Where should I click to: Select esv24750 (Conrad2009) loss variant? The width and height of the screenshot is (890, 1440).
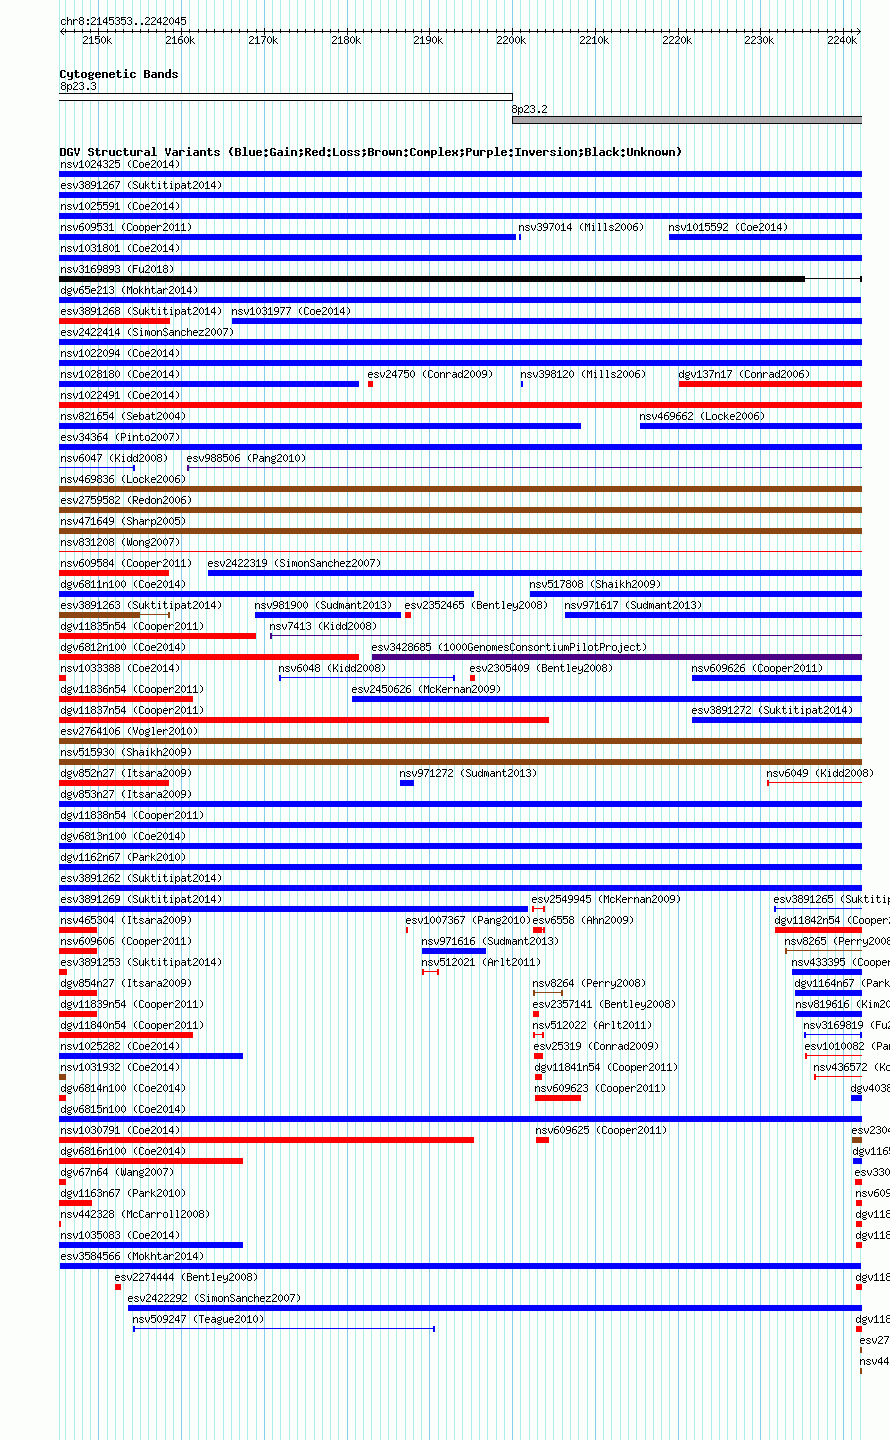pyautogui.click(x=370, y=384)
